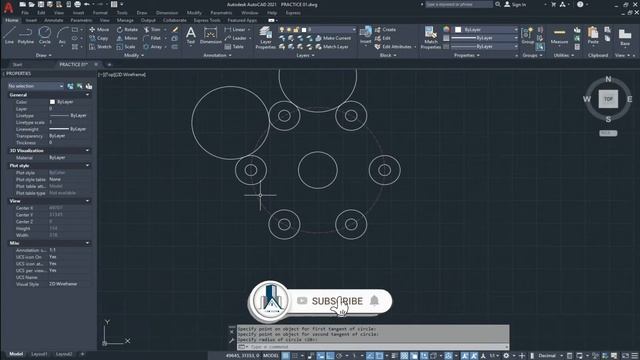The image size is (640, 360).
Task: Toggle PICKADD mode icon in Properties
Action: 71,86
